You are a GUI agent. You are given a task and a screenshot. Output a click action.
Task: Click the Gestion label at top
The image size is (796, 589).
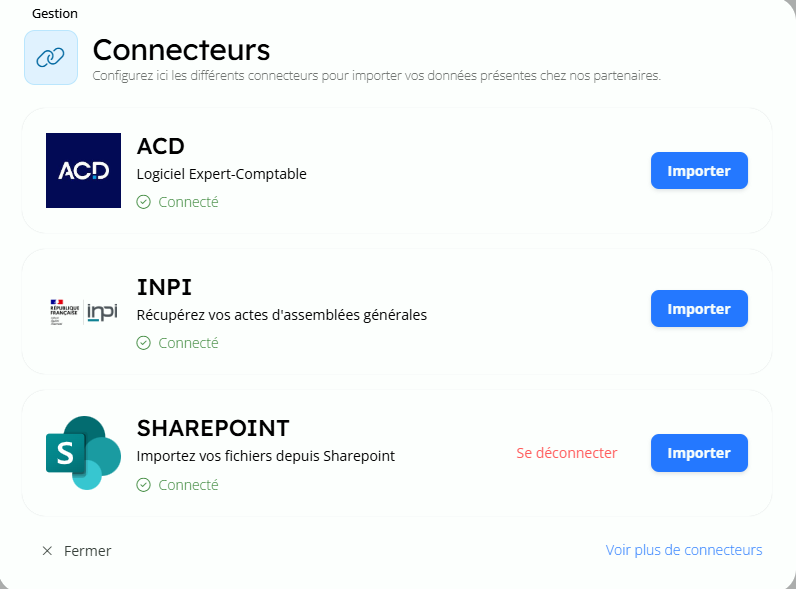[x=55, y=14]
